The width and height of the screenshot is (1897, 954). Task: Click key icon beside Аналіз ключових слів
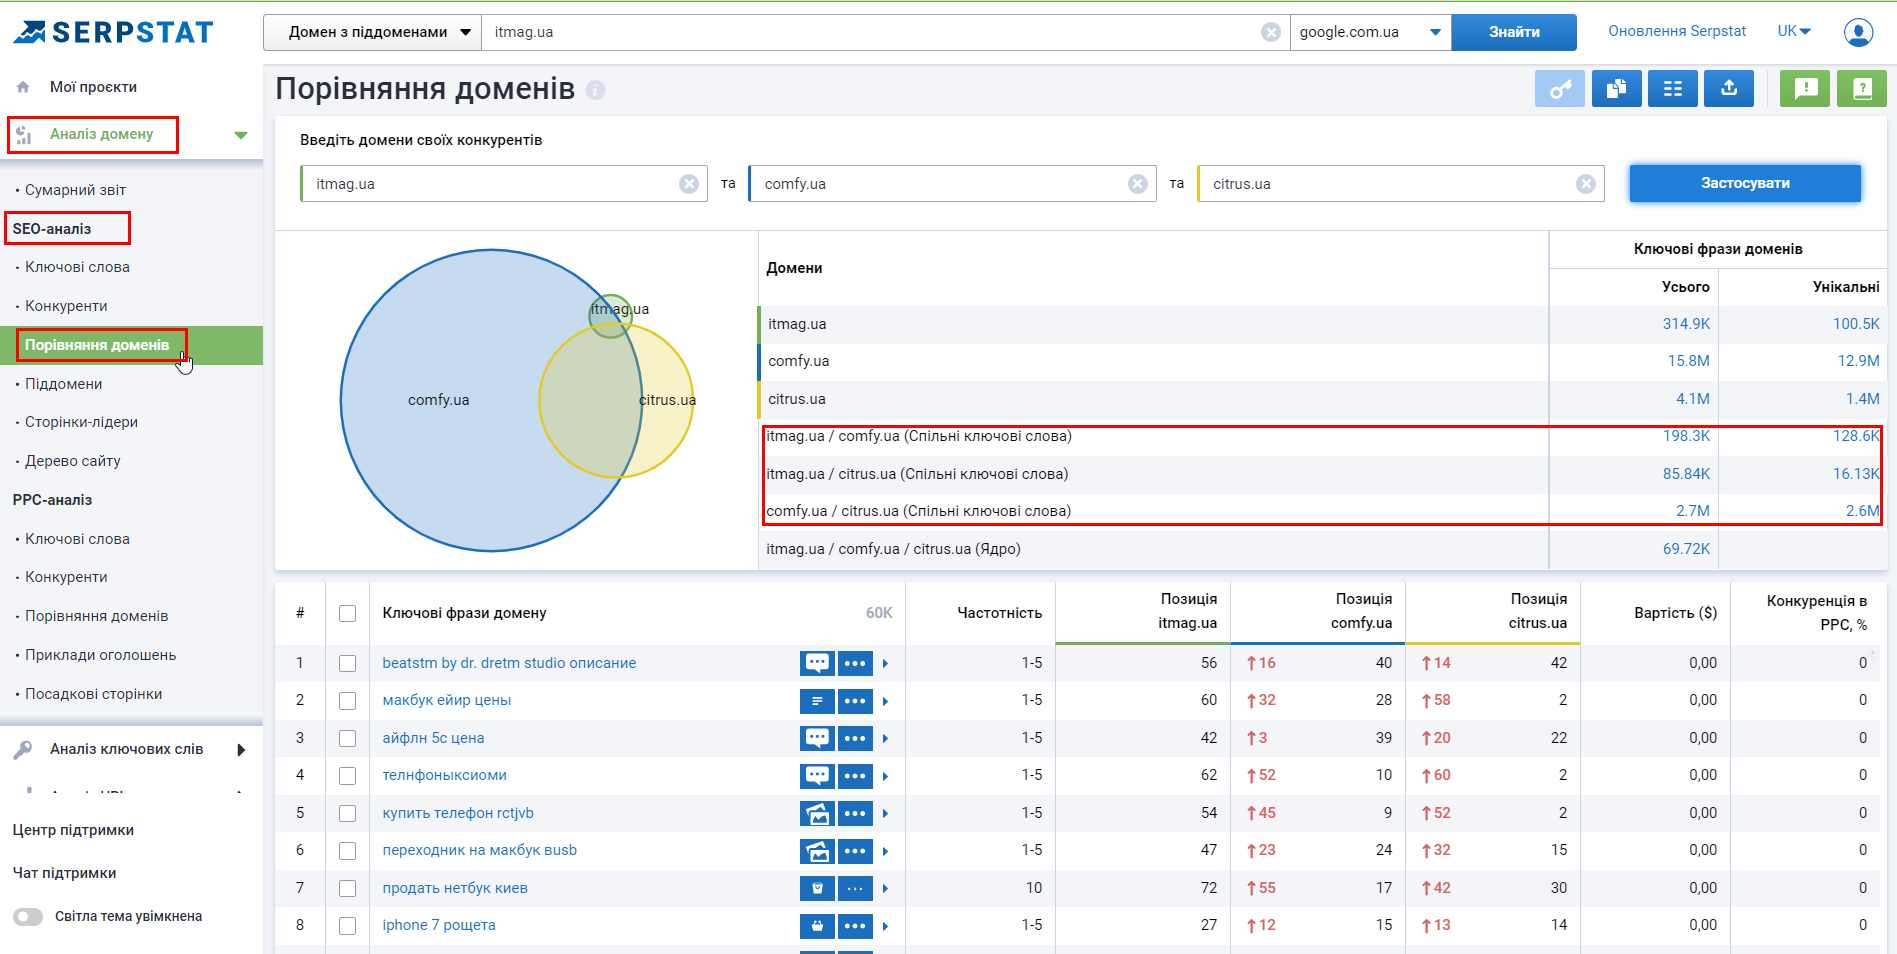(23, 749)
